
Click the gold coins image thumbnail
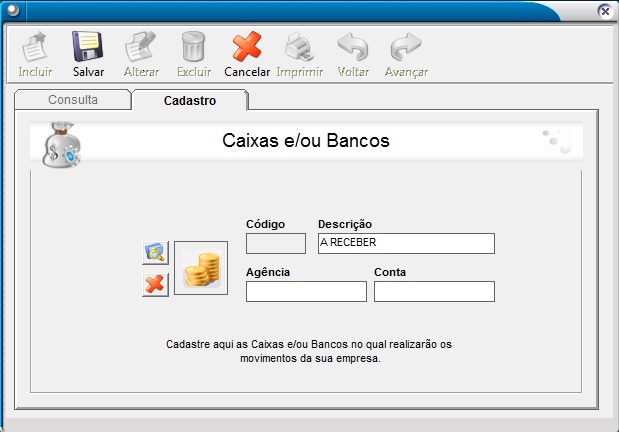(201, 268)
